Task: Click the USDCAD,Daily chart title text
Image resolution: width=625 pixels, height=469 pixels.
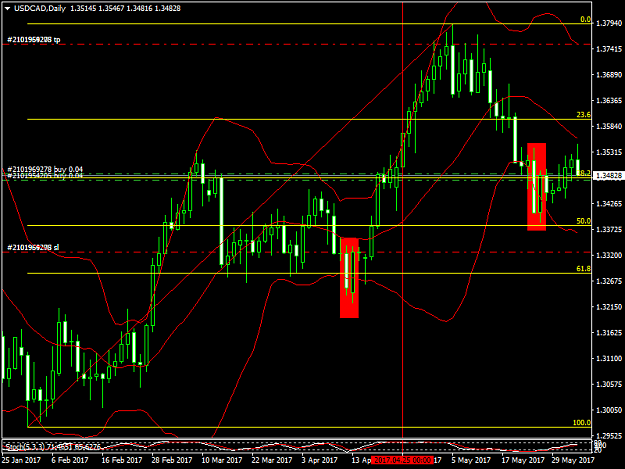Action: click(x=40, y=8)
